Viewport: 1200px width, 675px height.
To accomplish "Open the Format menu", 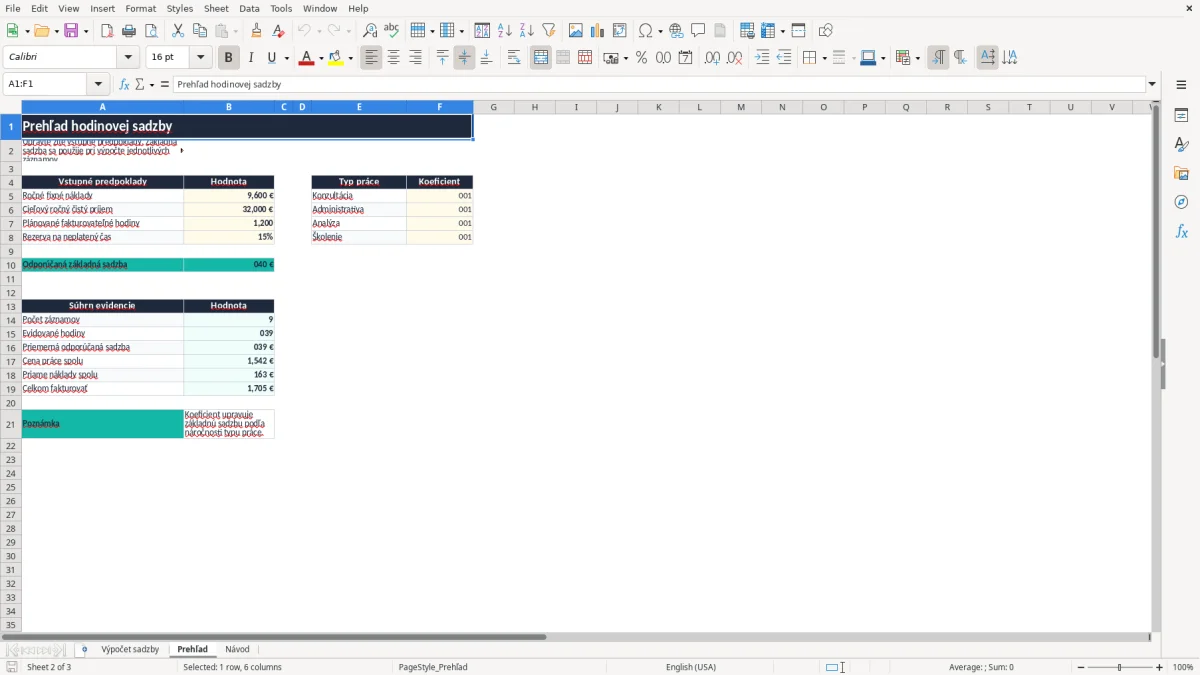I will pos(141,8).
